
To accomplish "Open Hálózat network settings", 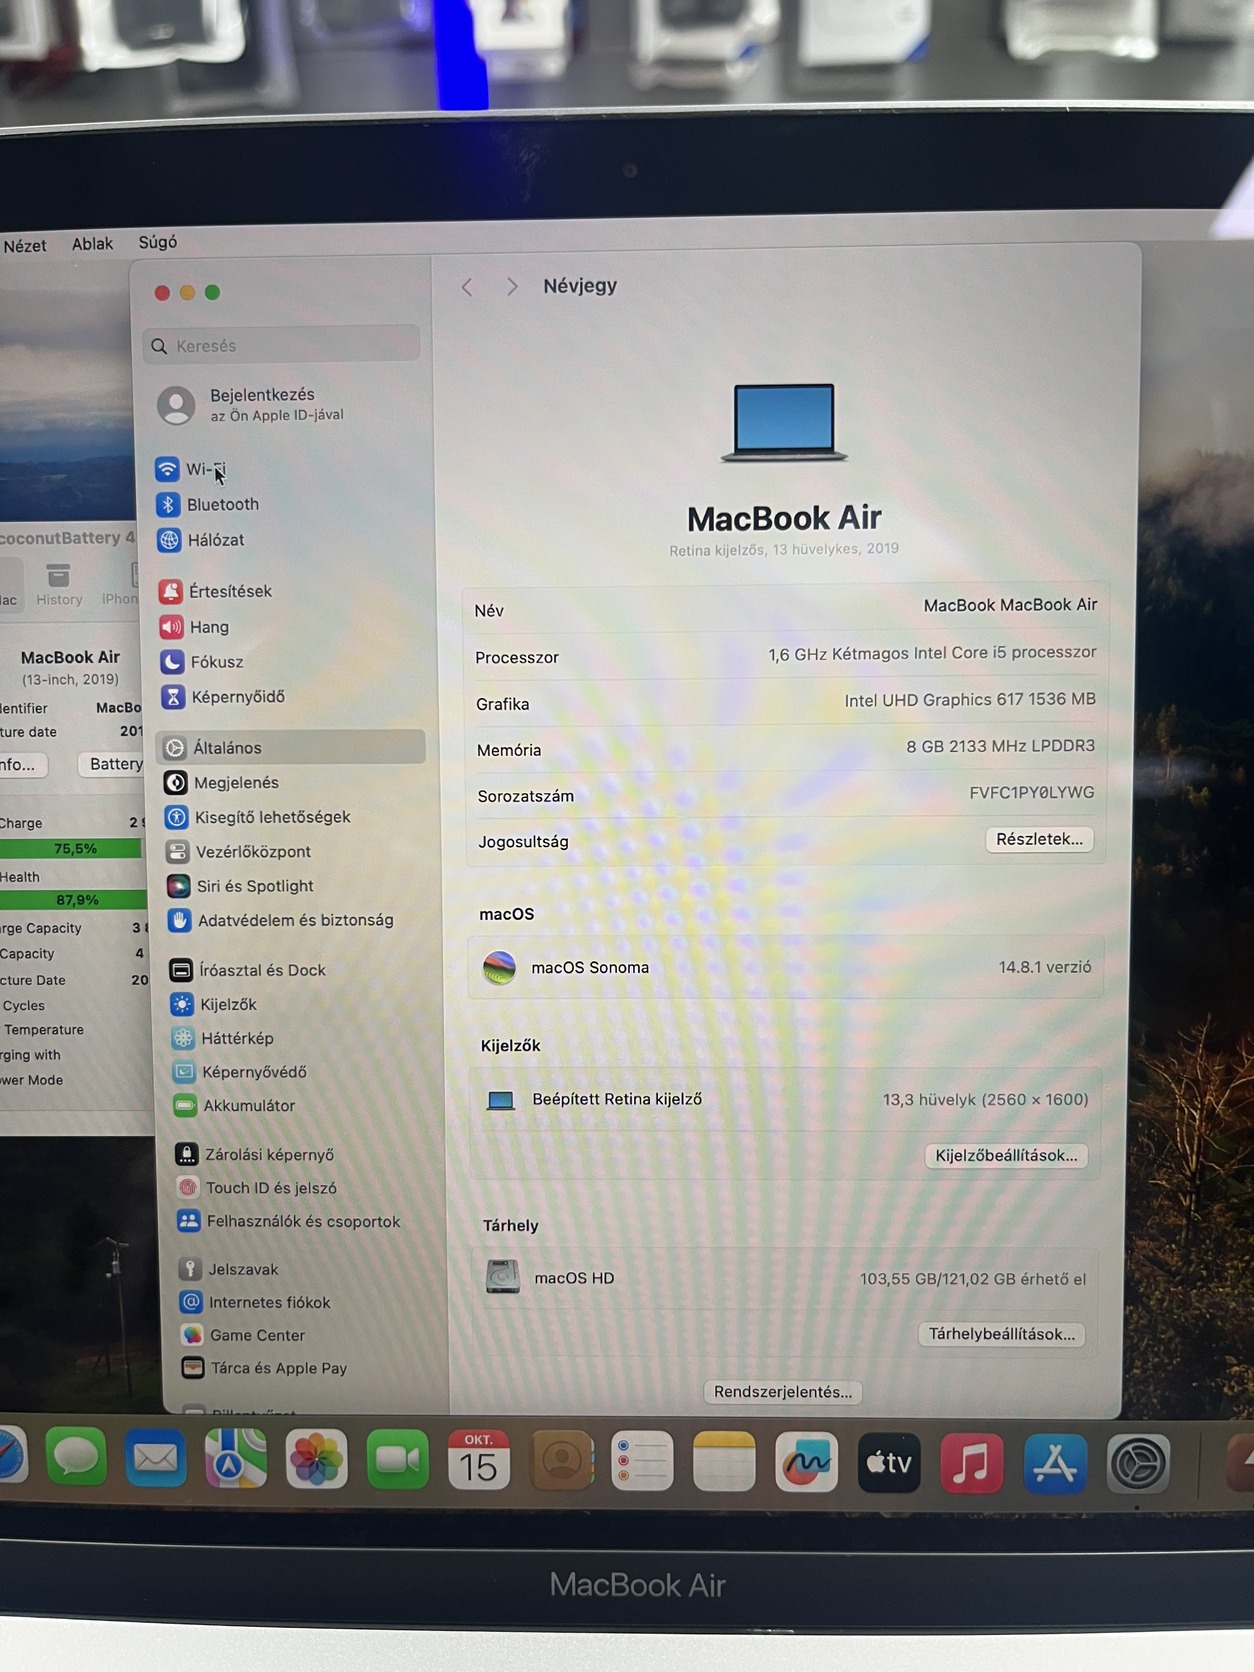I will pyautogui.click(x=201, y=540).
